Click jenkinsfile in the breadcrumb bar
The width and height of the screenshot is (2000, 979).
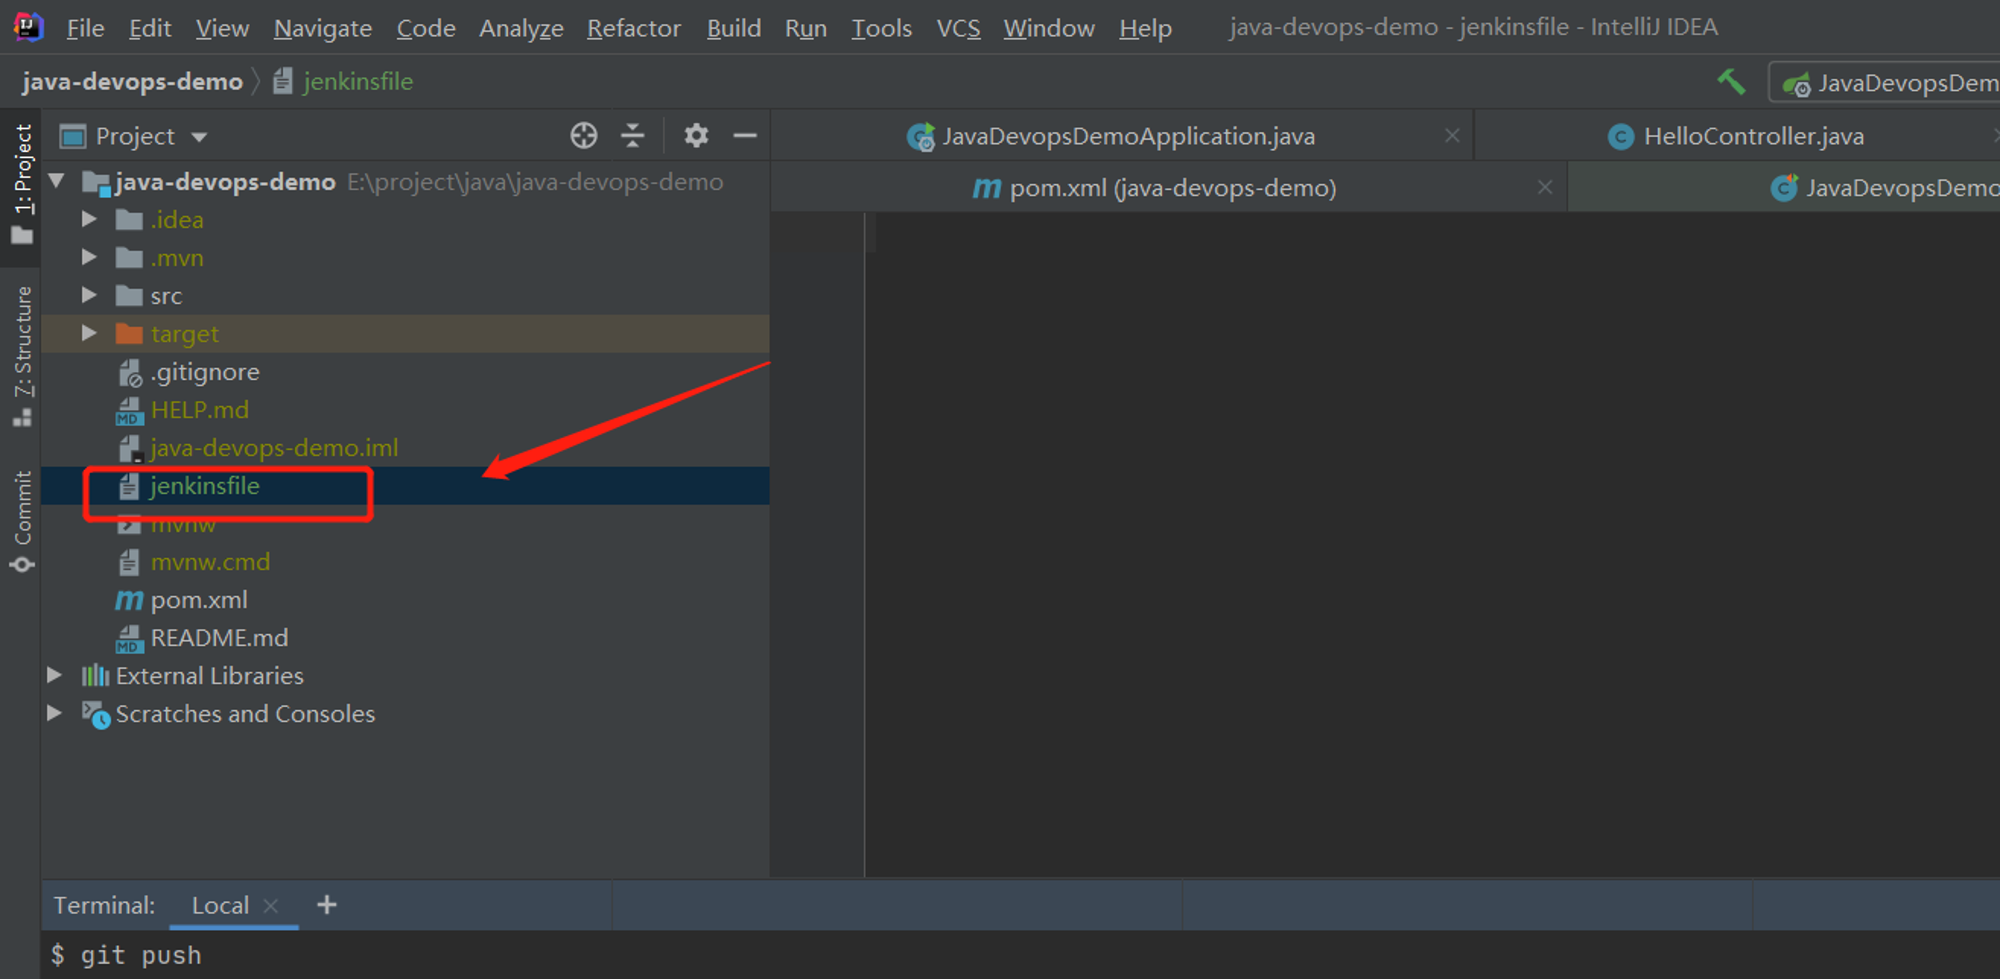tap(358, 81)
